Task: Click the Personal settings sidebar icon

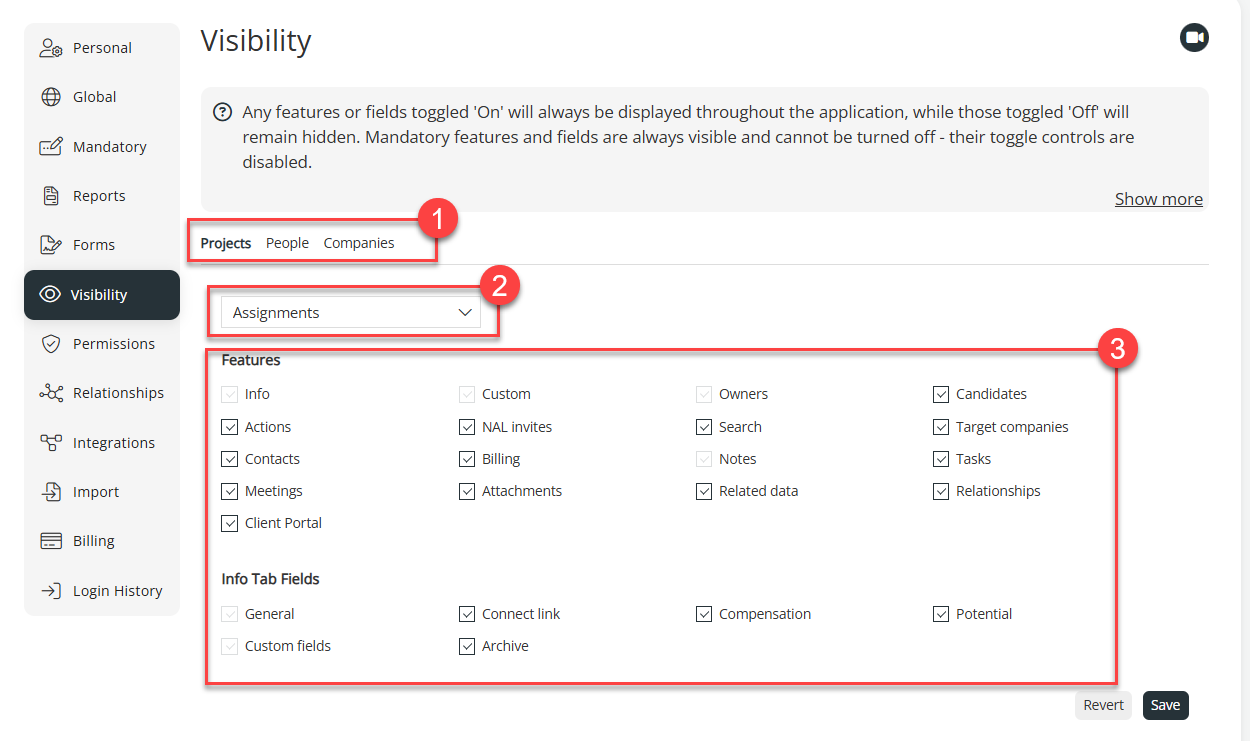Action: coord(51,48)
